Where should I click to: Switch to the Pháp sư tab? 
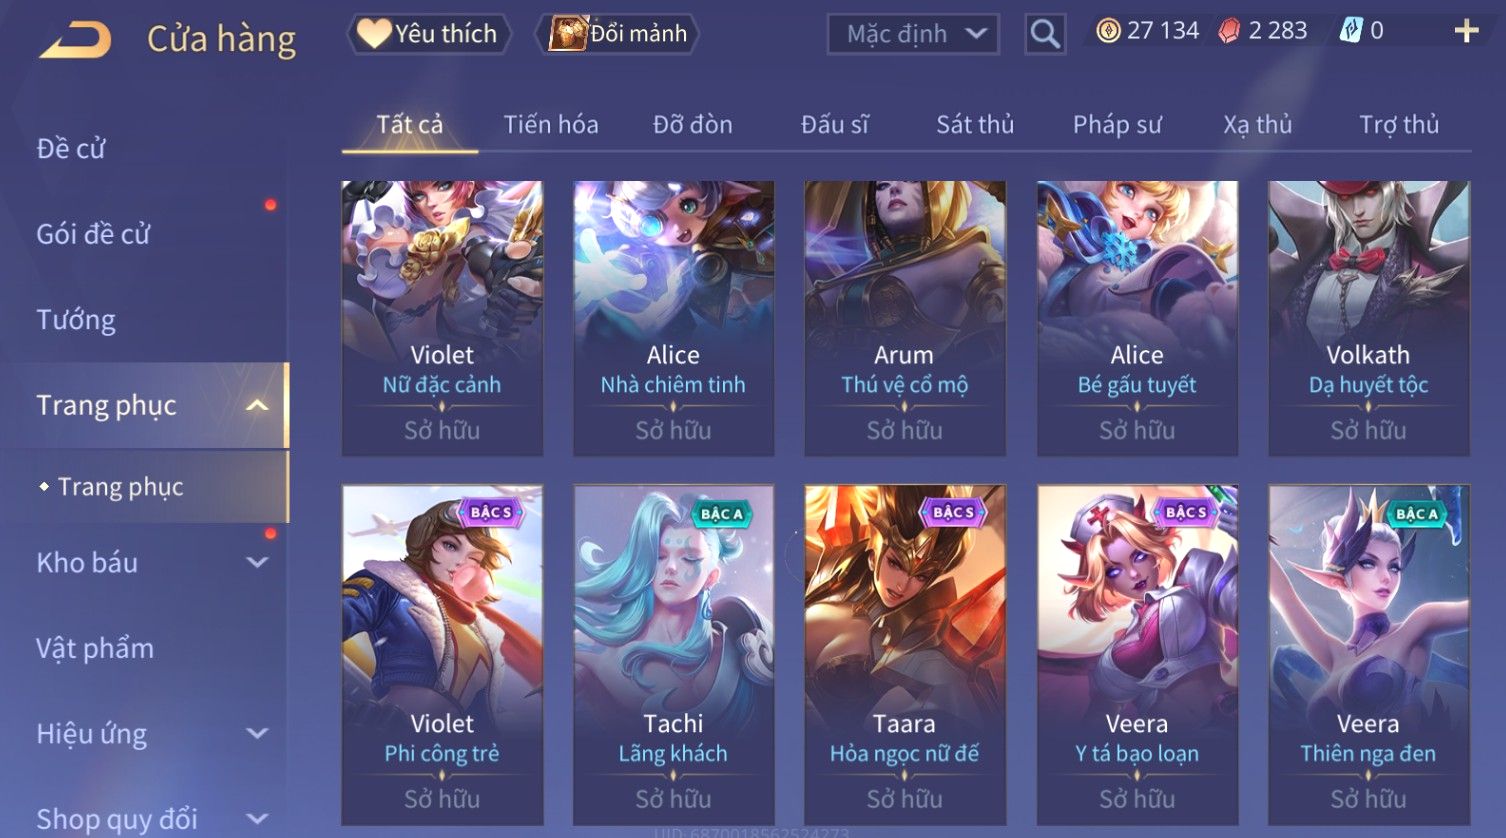[x=1117, y=124]
